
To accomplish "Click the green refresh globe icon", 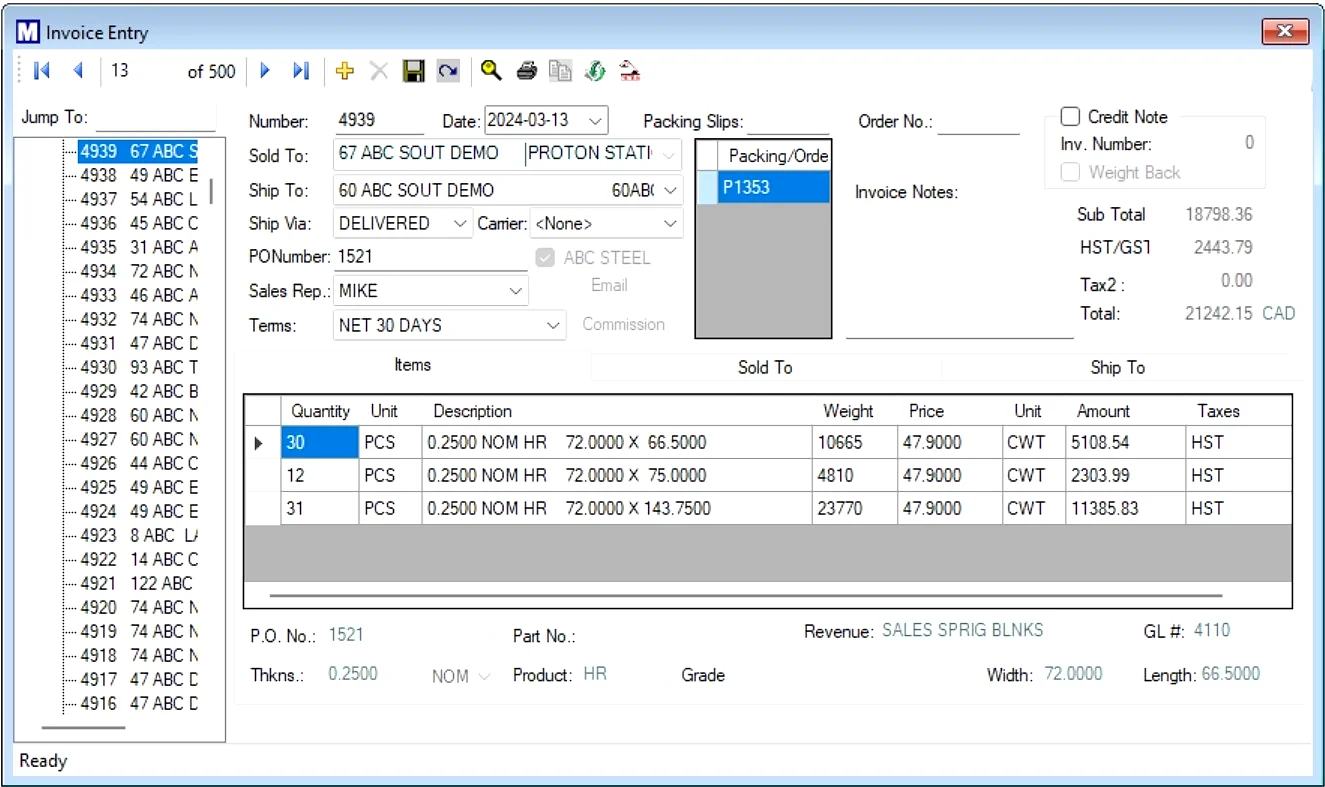I will pyautogui.click(x=593, y=70).
